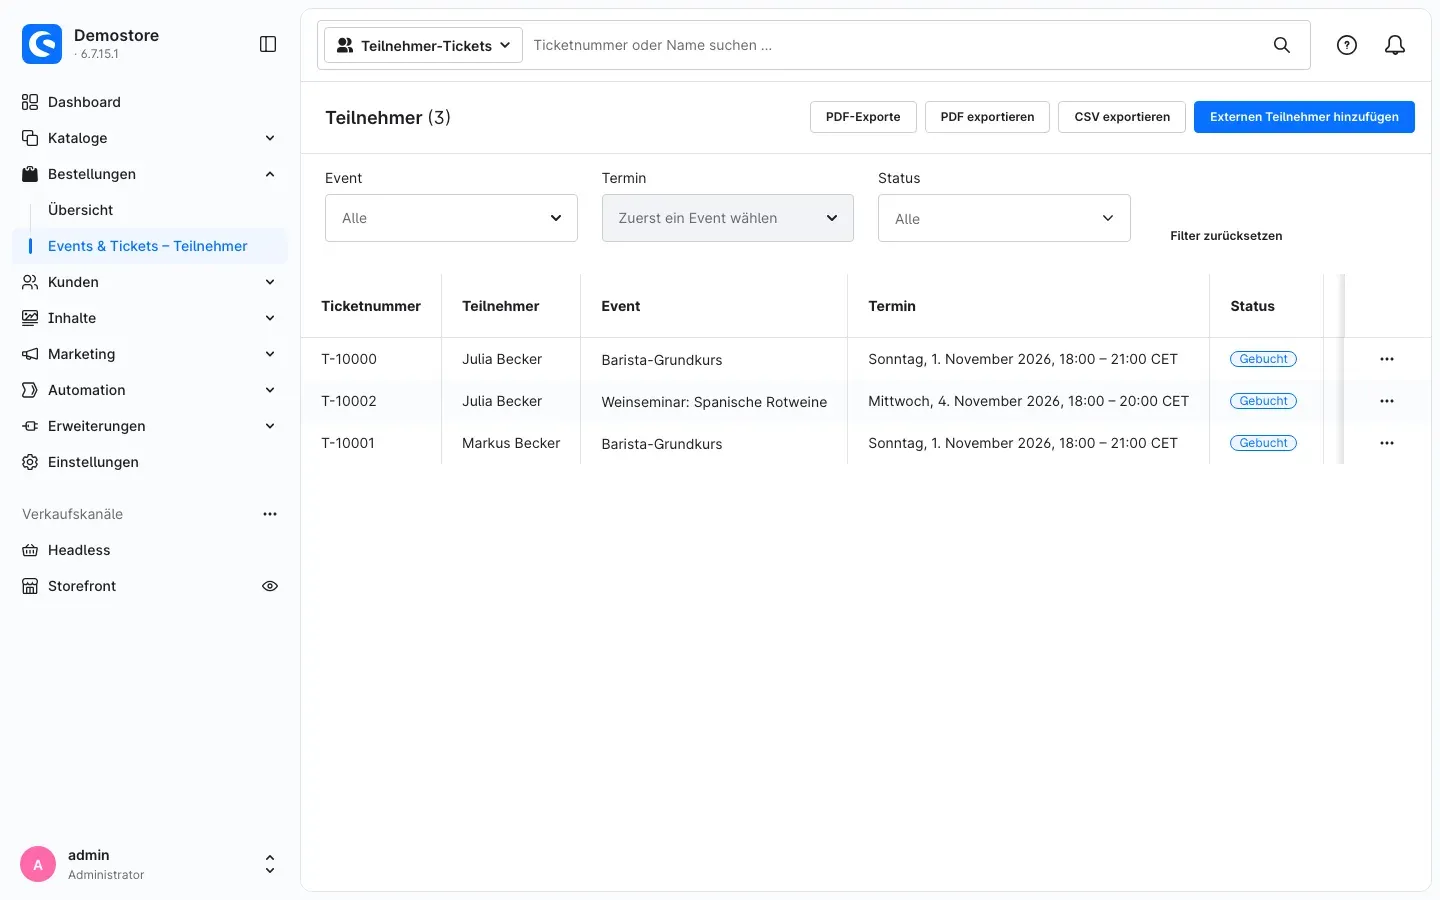Open the Event filter dropdown

(x=451, y=218)
